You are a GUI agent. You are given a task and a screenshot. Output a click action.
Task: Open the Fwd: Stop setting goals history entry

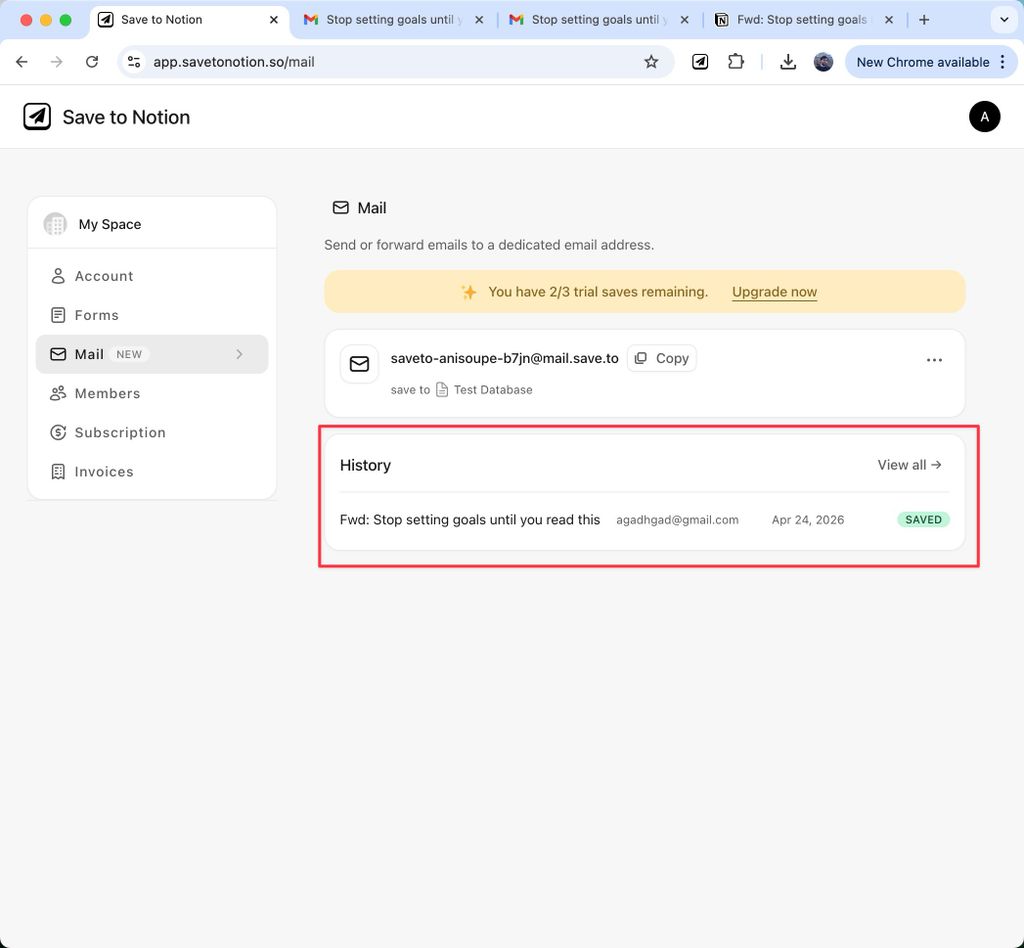coord(470,520)
